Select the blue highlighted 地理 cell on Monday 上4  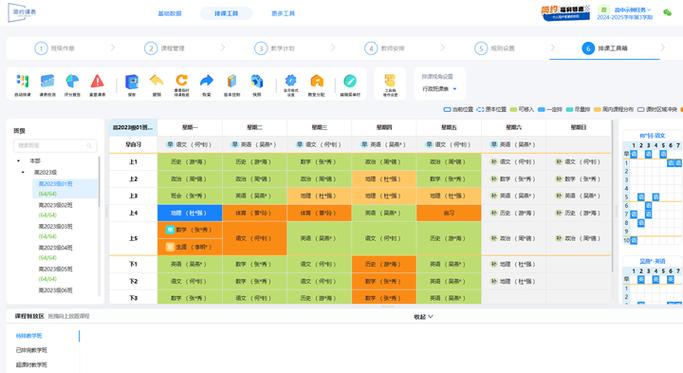(x=190, y=213)
